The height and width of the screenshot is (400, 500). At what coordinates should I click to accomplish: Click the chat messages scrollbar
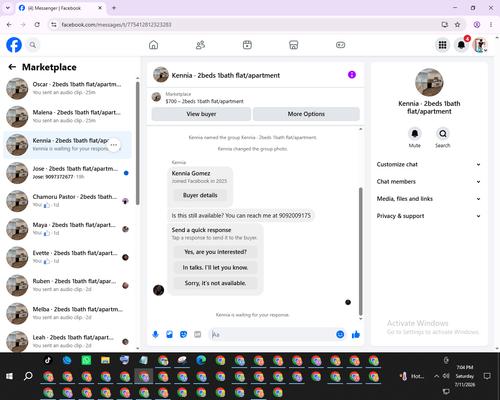pyautogui.click(x=360, y=252)
